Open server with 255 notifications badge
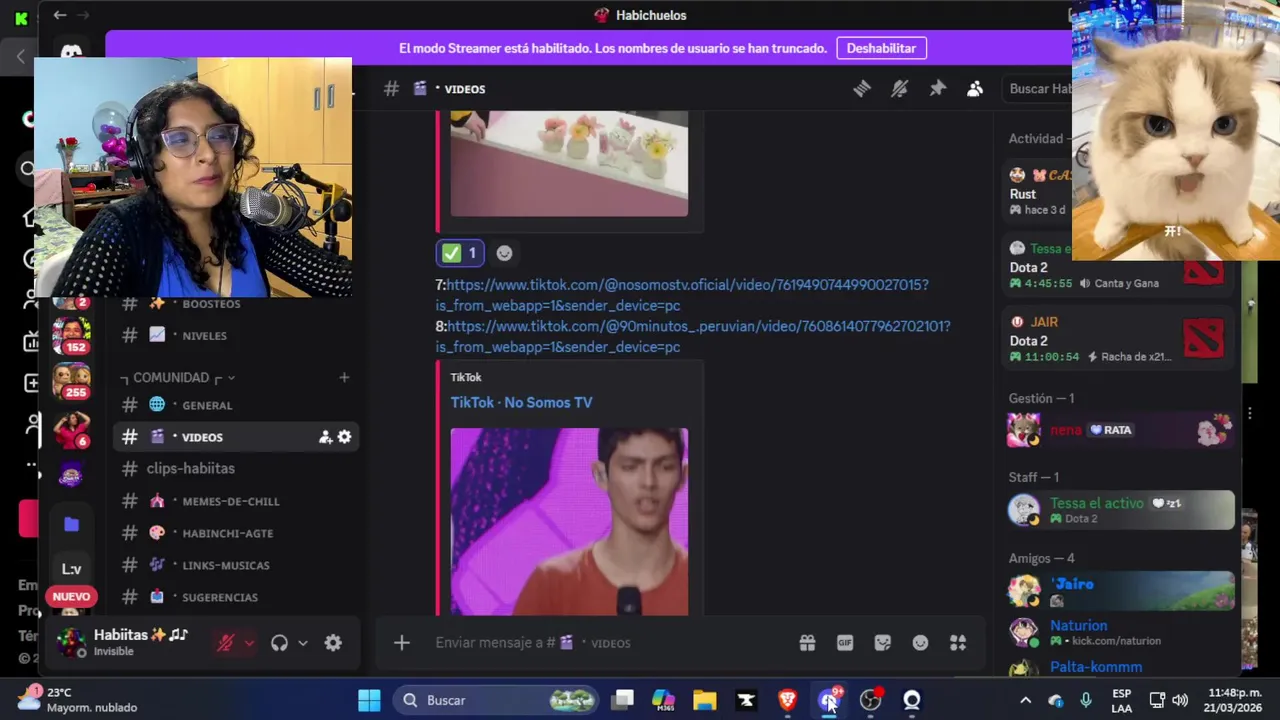1280x720 pixels. point(72,382)
